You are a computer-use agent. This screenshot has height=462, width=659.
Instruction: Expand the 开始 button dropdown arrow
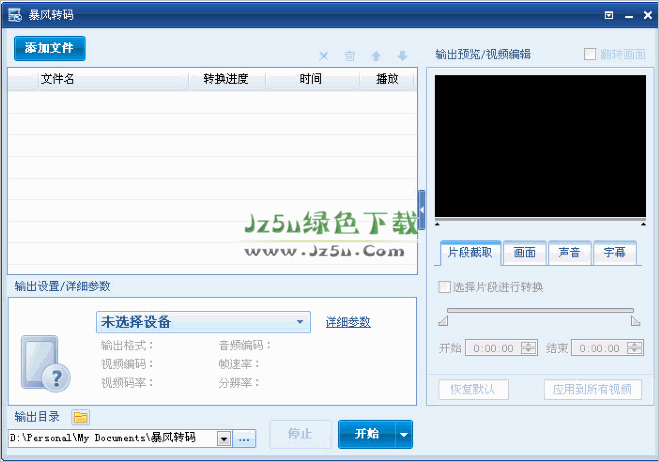pos(404,434)
